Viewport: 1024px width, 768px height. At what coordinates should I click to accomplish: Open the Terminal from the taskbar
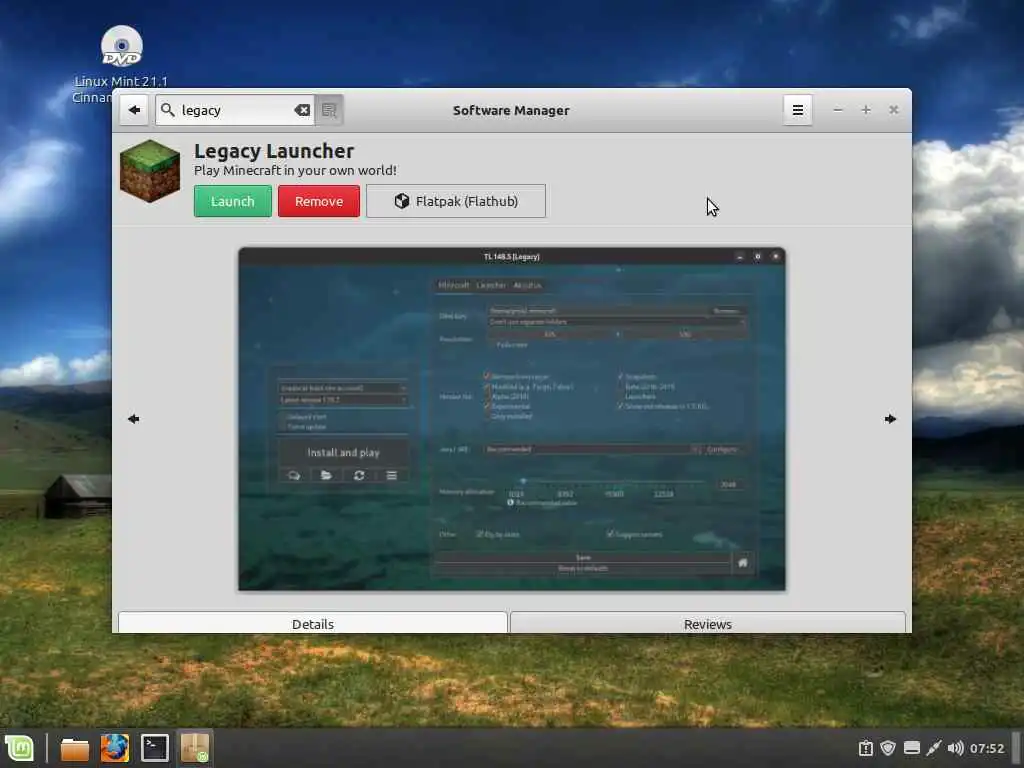point(155,748)
